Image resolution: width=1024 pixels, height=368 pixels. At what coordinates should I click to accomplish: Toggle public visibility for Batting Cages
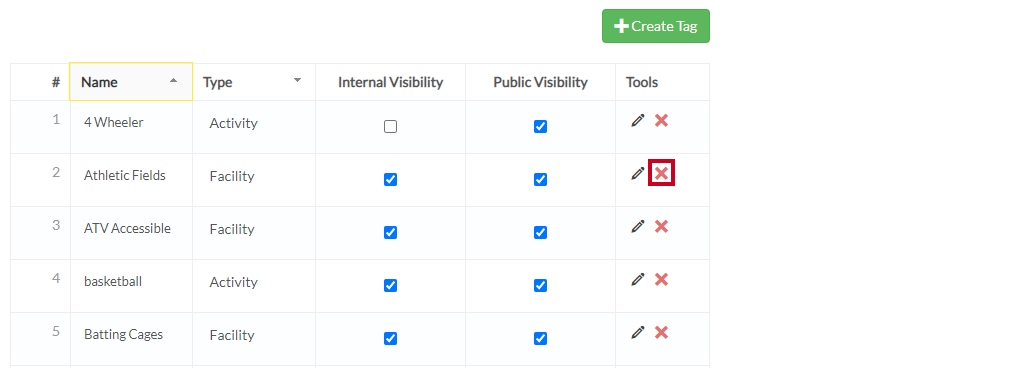click(540, 338)
